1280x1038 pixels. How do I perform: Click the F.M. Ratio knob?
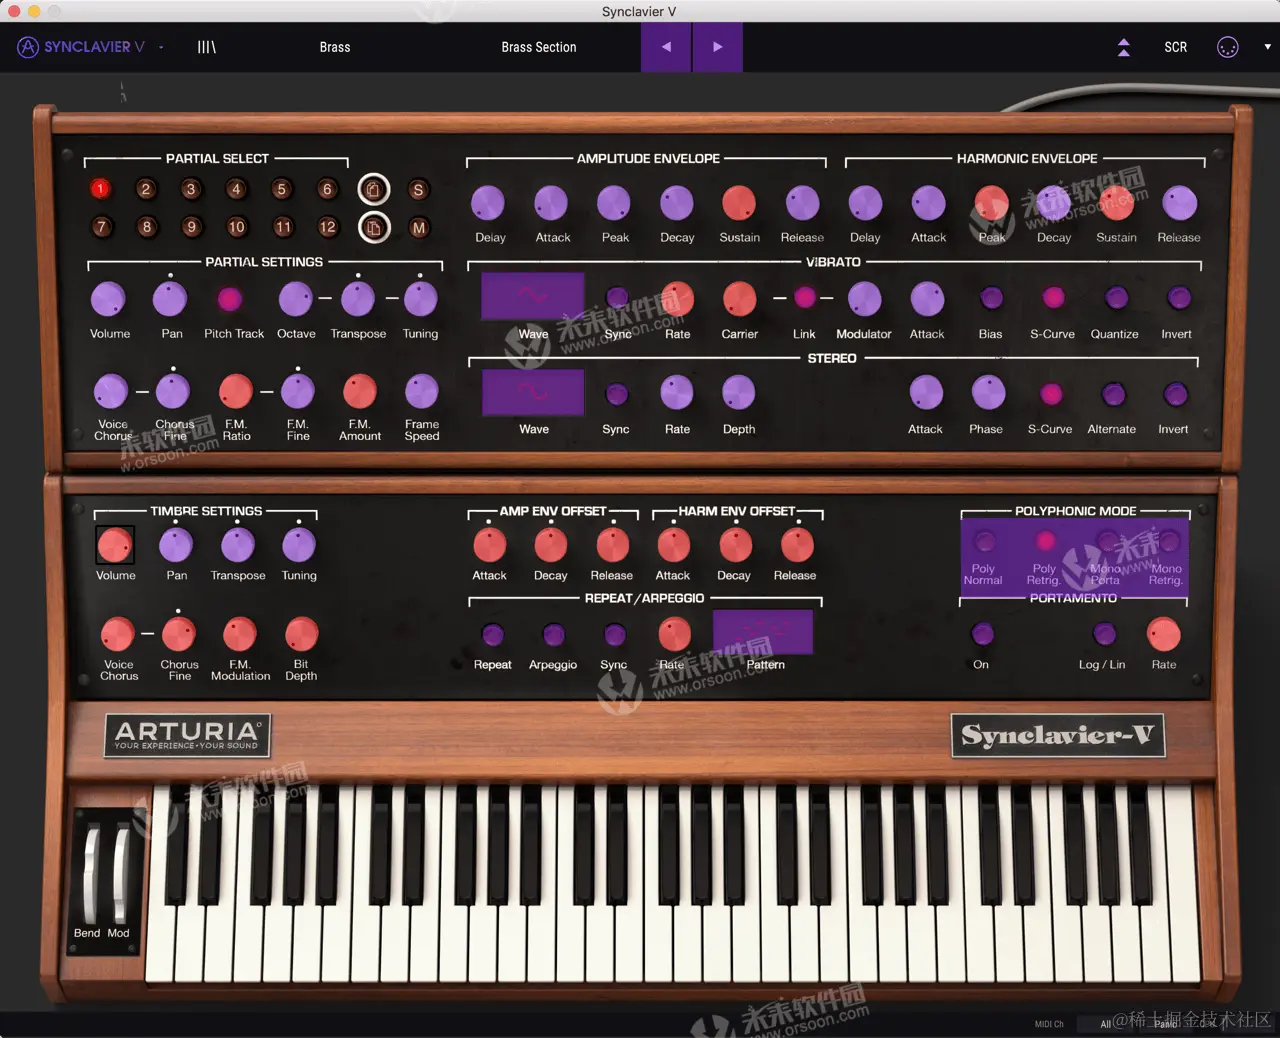(x=236, y=392)
